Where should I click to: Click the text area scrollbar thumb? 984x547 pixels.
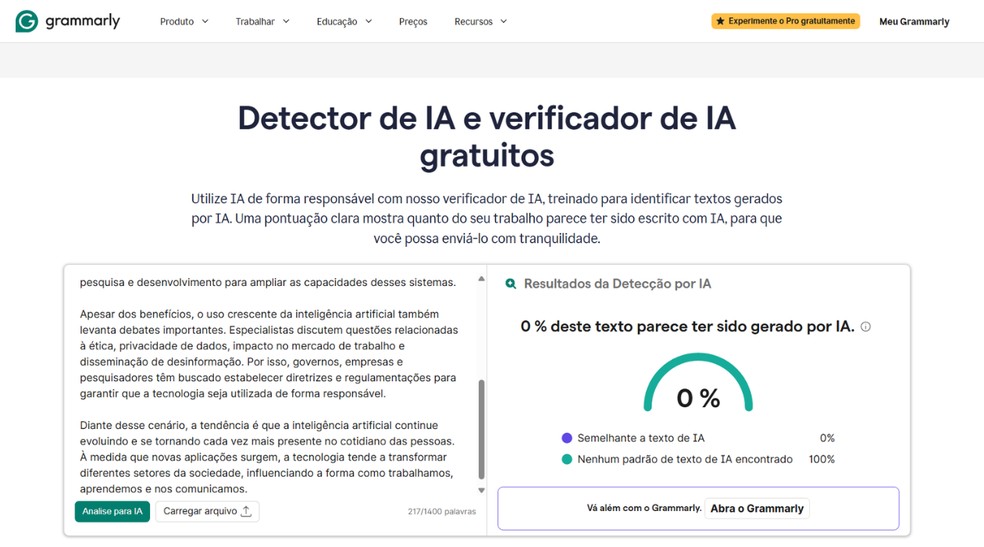tap(481, 429)
